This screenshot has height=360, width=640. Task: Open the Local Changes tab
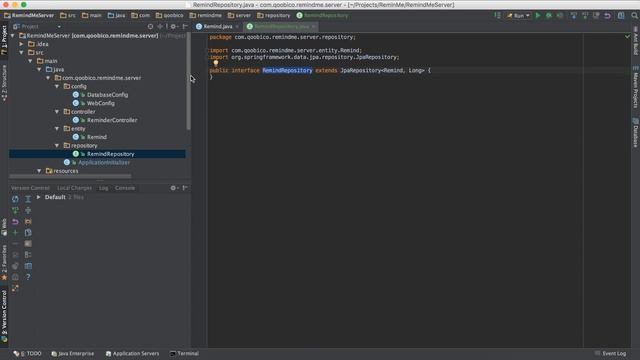(74, 188)
